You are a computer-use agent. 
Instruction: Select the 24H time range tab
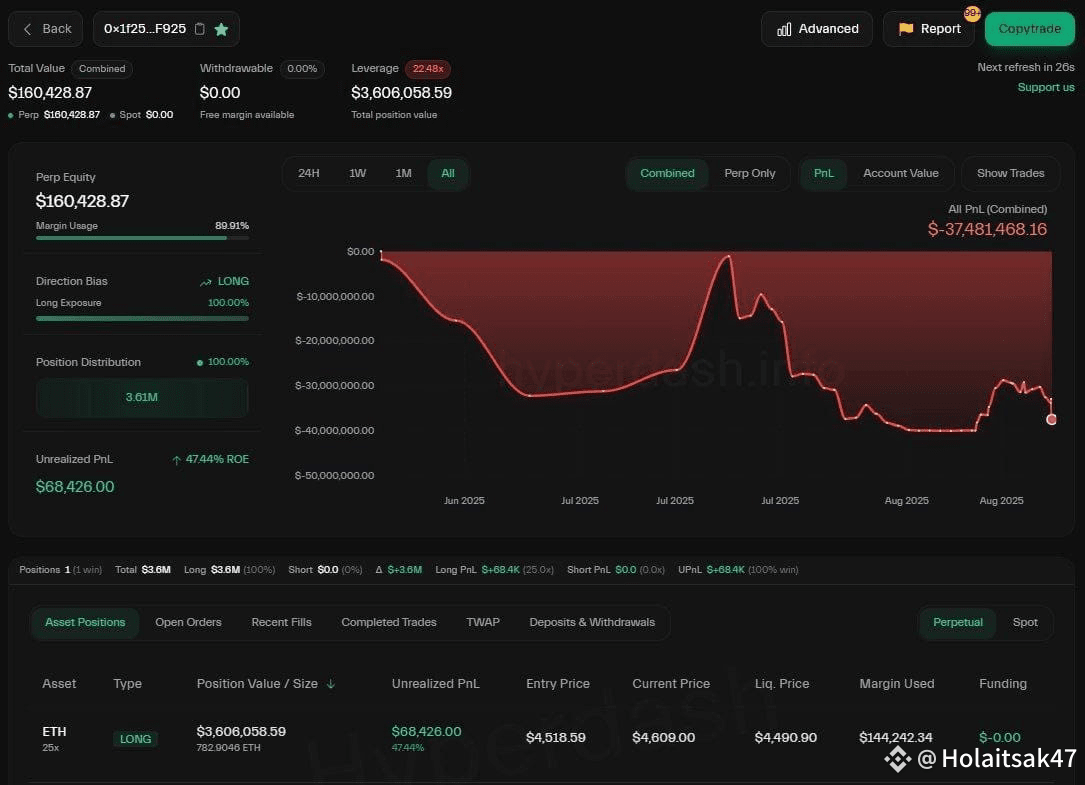click(309, 173)
